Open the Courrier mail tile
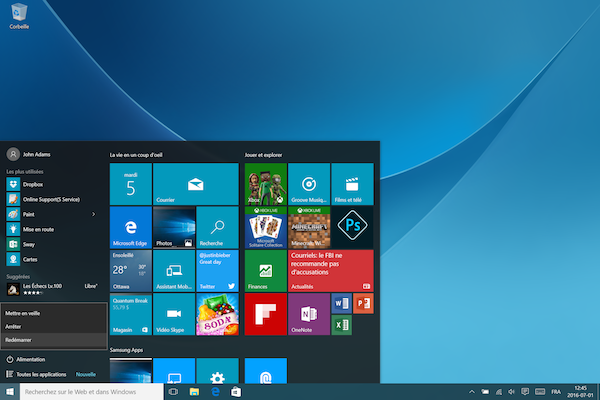 [196, 184]
